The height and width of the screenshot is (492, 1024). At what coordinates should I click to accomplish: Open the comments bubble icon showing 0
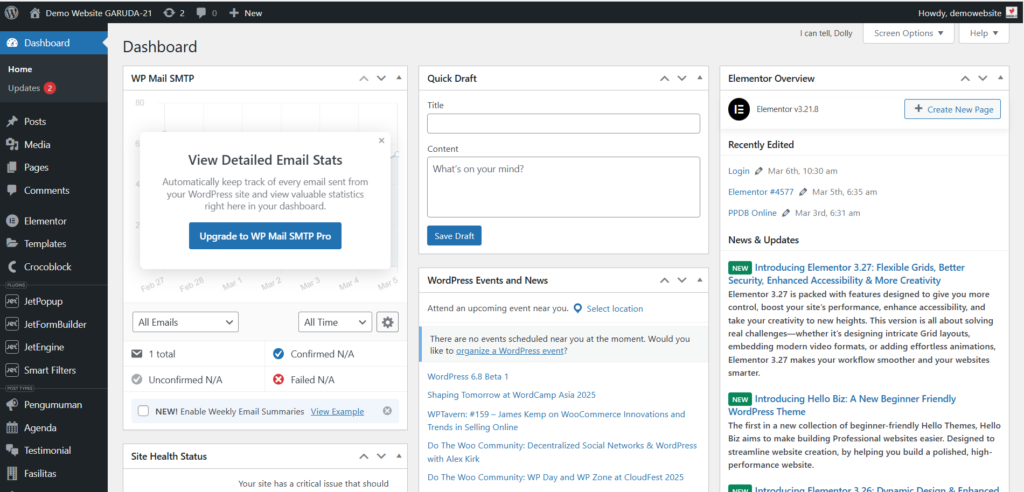(x=203, y=12)
